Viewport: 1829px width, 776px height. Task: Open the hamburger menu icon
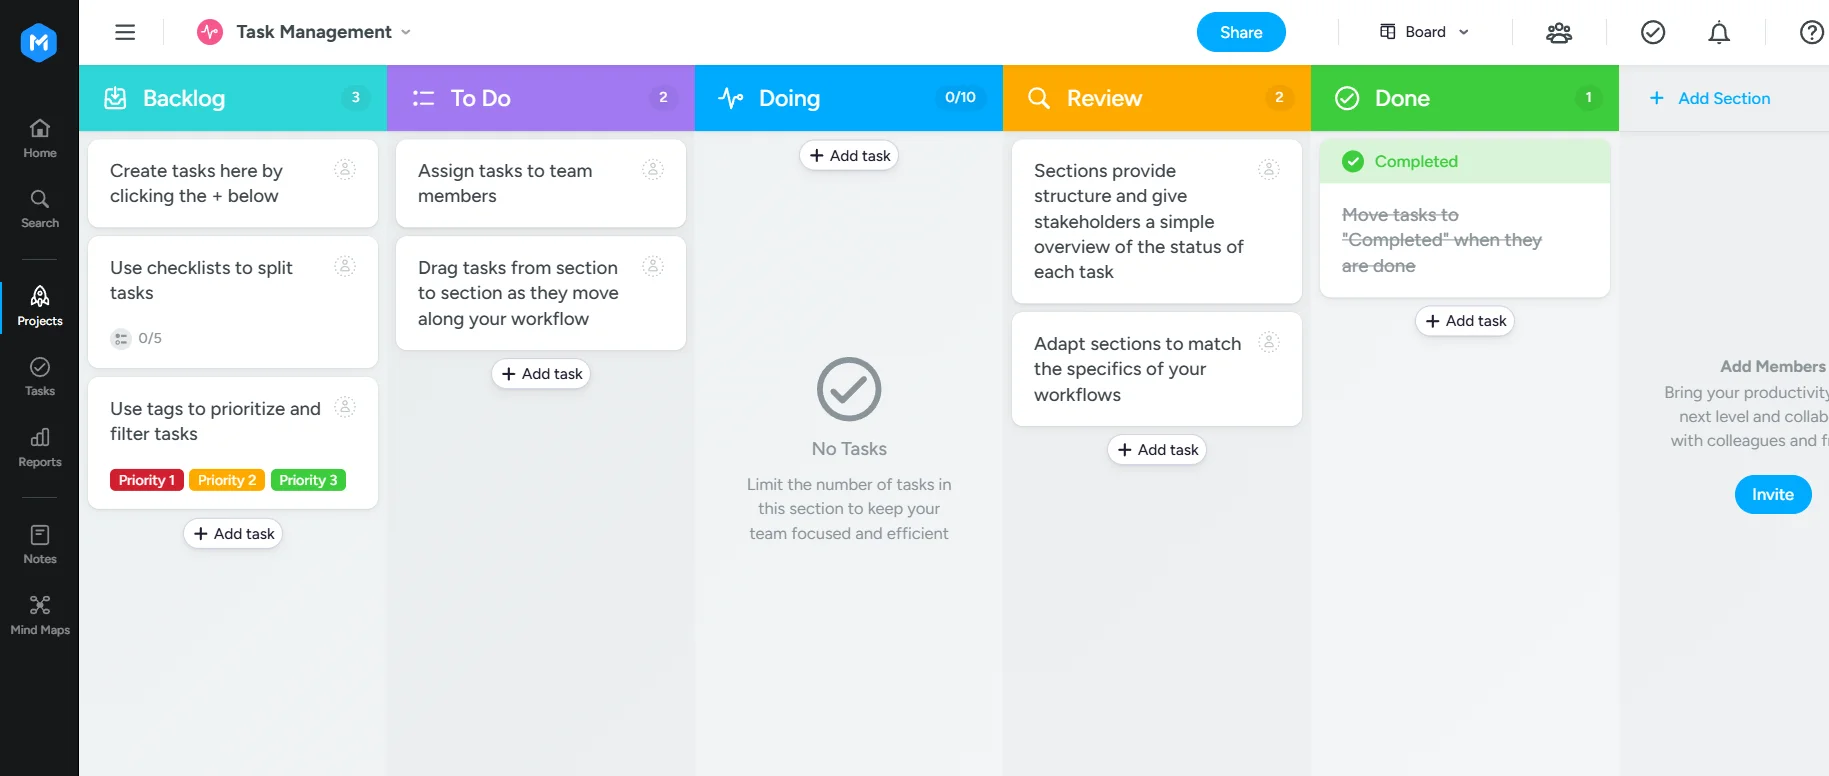click(125, 32)
